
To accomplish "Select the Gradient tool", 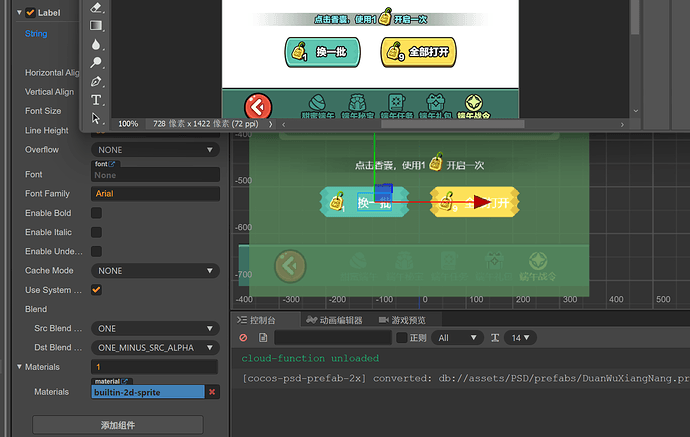I will (96, 26).
